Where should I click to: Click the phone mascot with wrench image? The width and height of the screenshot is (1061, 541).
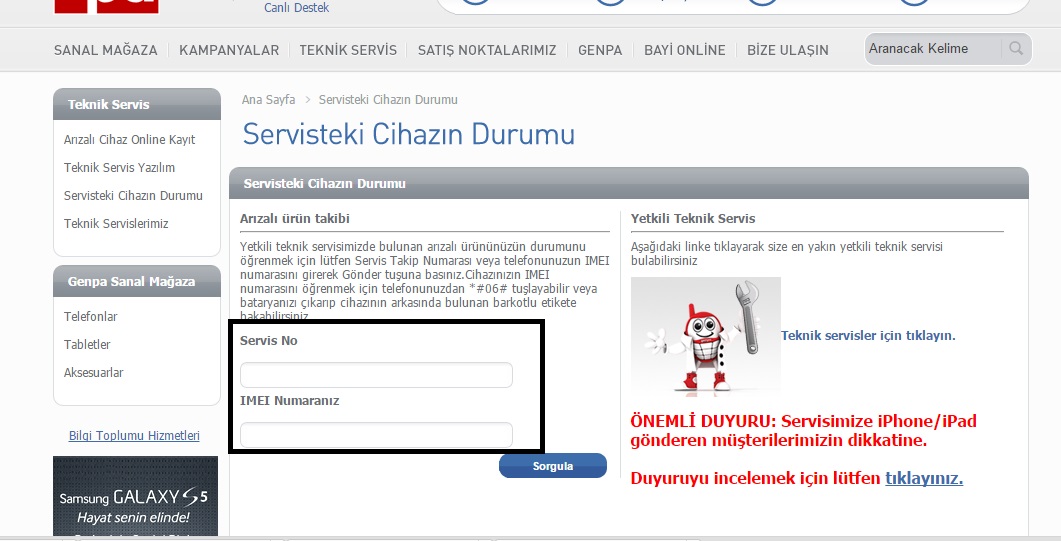(706, 335)
